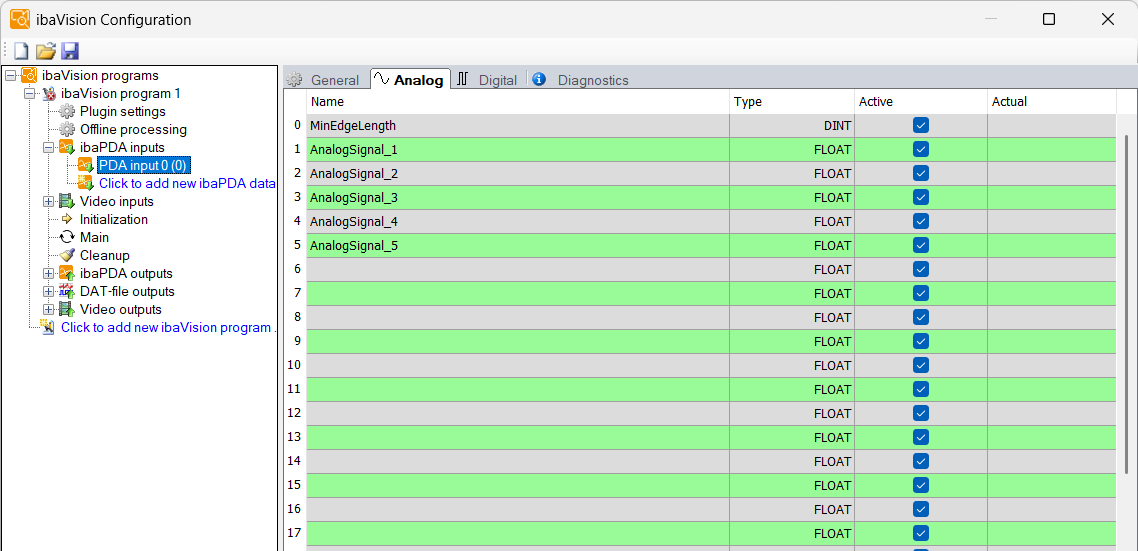The width and height of the screenshot is (1138, 551).
Task: Click the Actual column header
Action: pos(1052,102)
